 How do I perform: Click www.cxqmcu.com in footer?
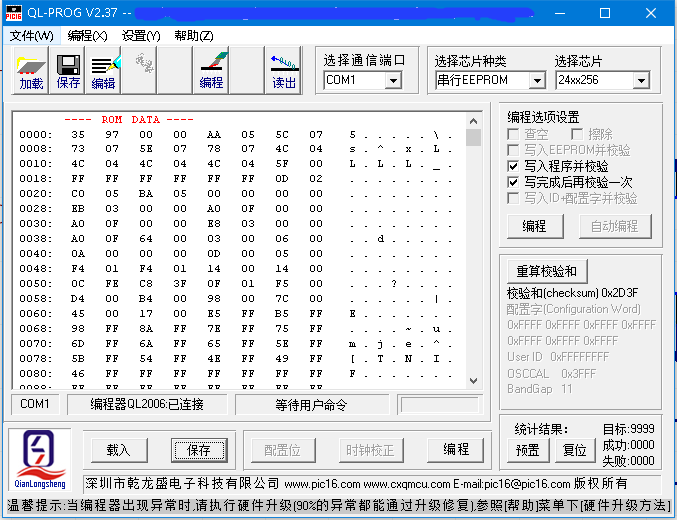(x=407, y=484)
